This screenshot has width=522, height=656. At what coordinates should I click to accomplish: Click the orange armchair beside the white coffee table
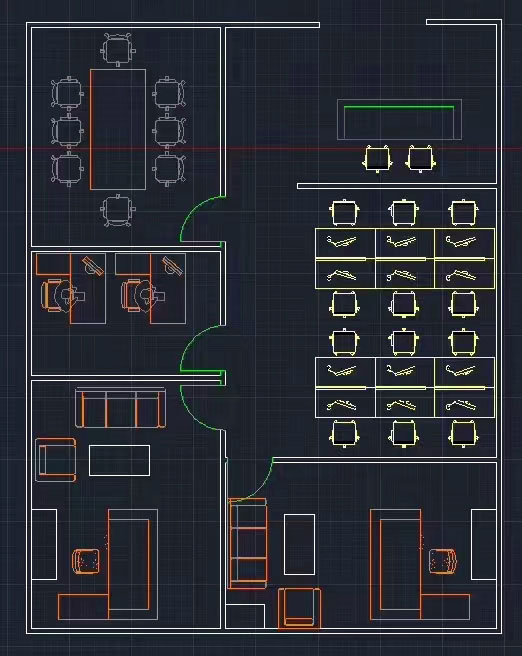coord(56,460)
